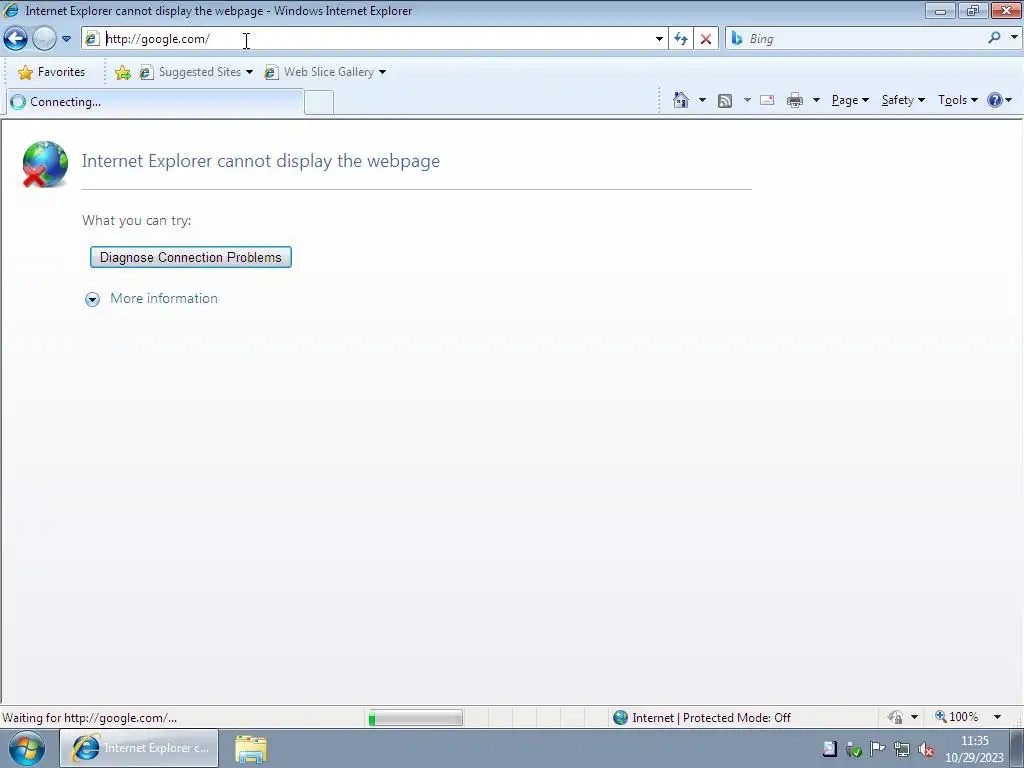Open the Tools menu
This screenshot has width=1024, height=768.
[x=957, y=100]
